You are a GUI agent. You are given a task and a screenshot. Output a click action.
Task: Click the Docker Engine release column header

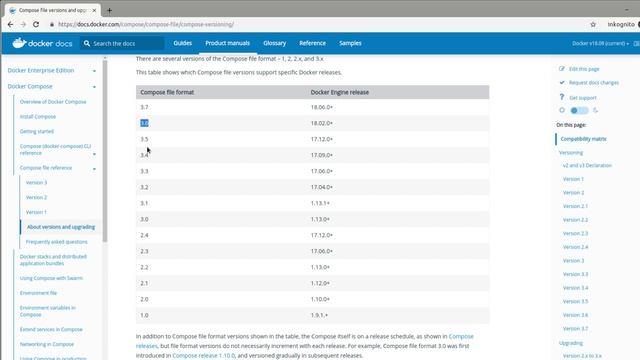(x=340, y=92)
